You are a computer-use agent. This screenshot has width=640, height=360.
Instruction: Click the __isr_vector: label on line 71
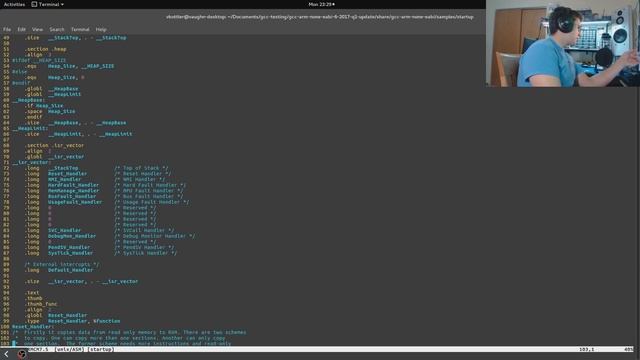coord(31,162)
